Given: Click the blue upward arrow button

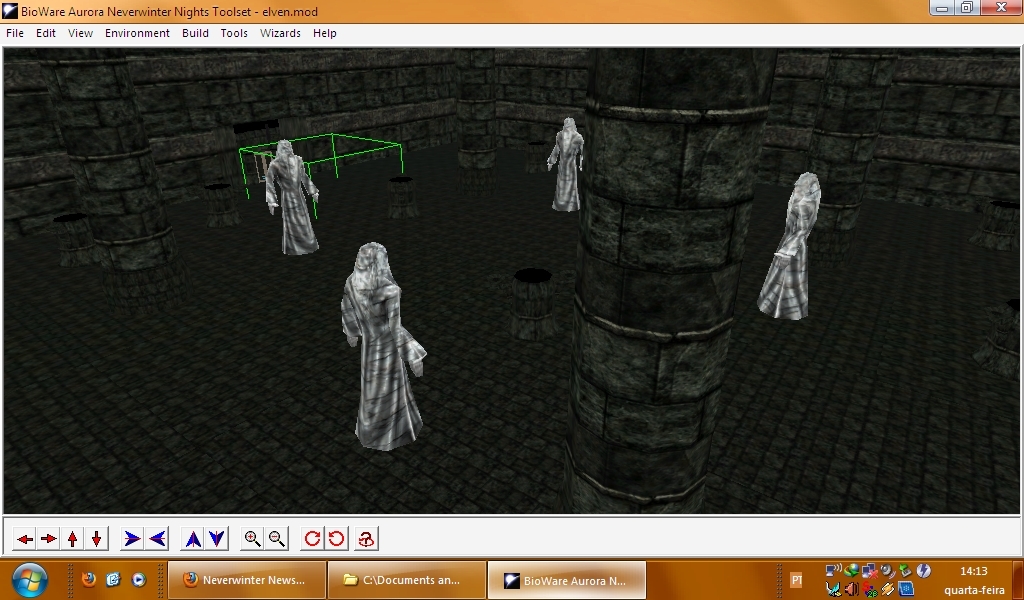Looking at the screenshot, I should 193,539.
